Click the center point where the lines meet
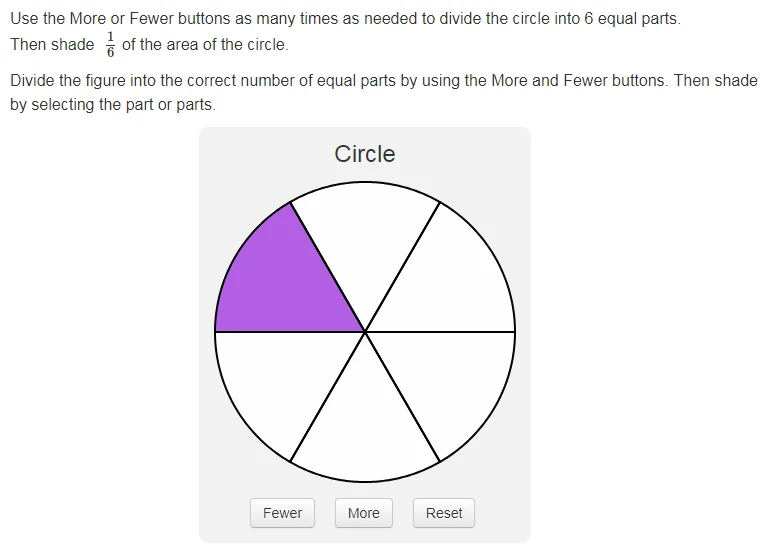 [365, 332]
